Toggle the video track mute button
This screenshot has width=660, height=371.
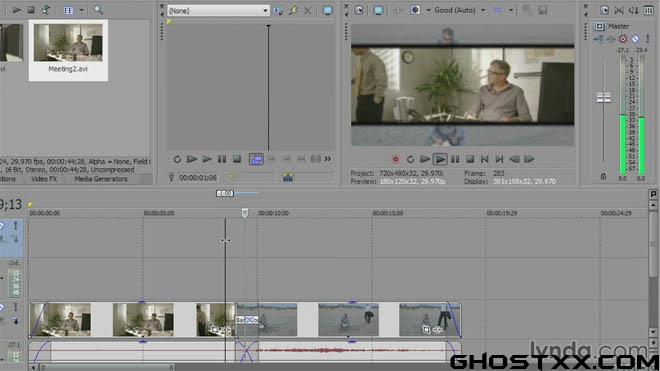(2, 307)
